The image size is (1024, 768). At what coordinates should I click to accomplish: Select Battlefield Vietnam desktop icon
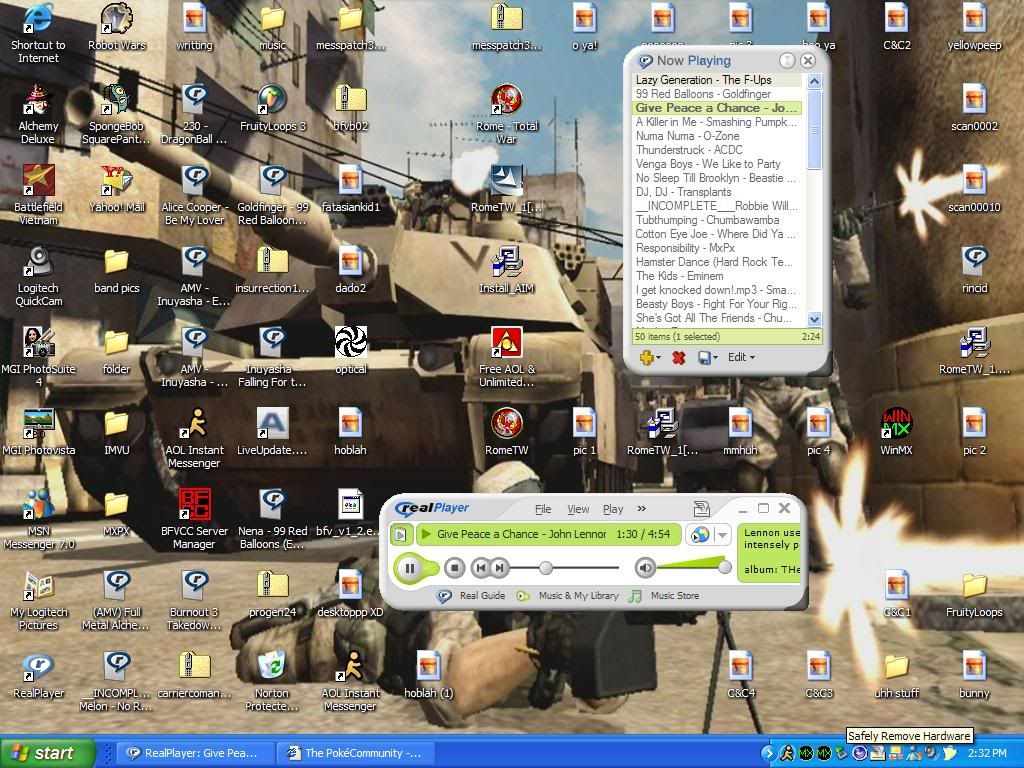38,195
